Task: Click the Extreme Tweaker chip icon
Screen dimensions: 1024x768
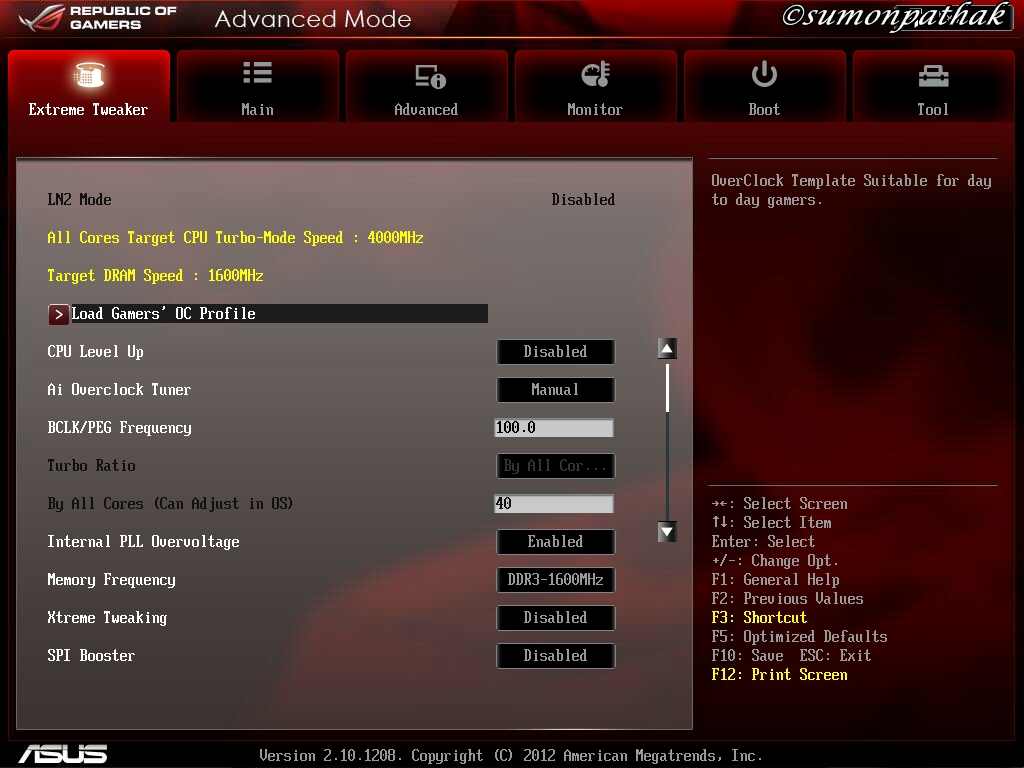Action: [x=89, y=75]
